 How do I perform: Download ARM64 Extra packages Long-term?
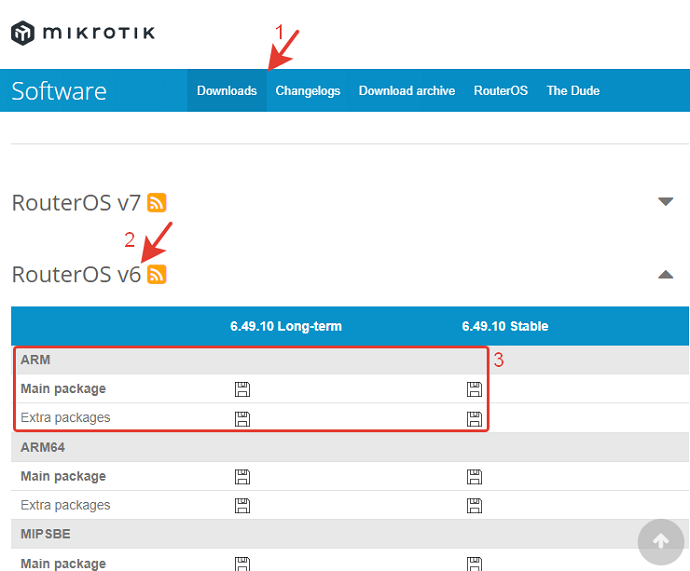click(242, 505)
